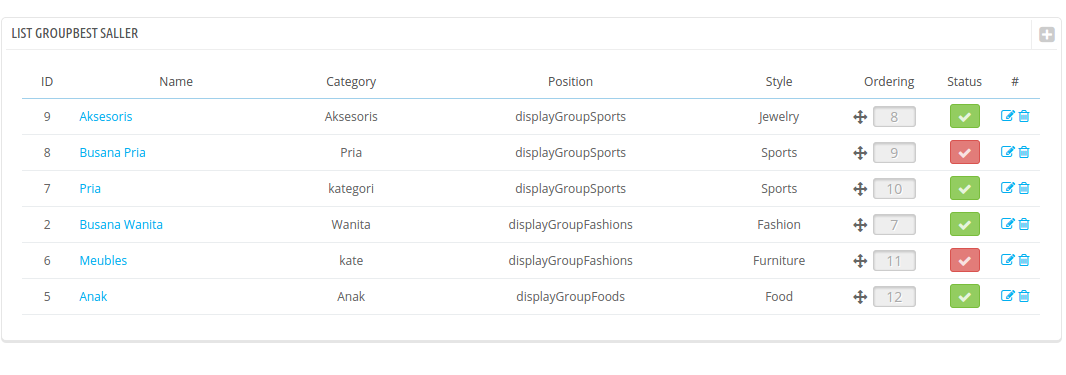Click the ordering field showing 10

[894, 189]
